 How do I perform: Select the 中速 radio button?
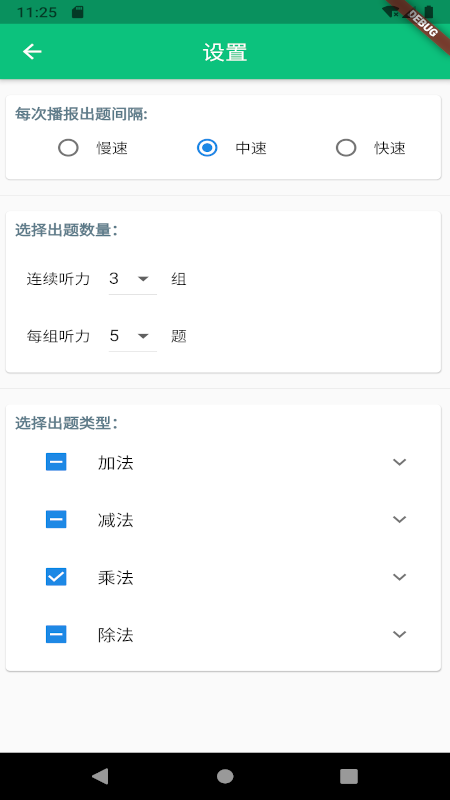(207, 148)
